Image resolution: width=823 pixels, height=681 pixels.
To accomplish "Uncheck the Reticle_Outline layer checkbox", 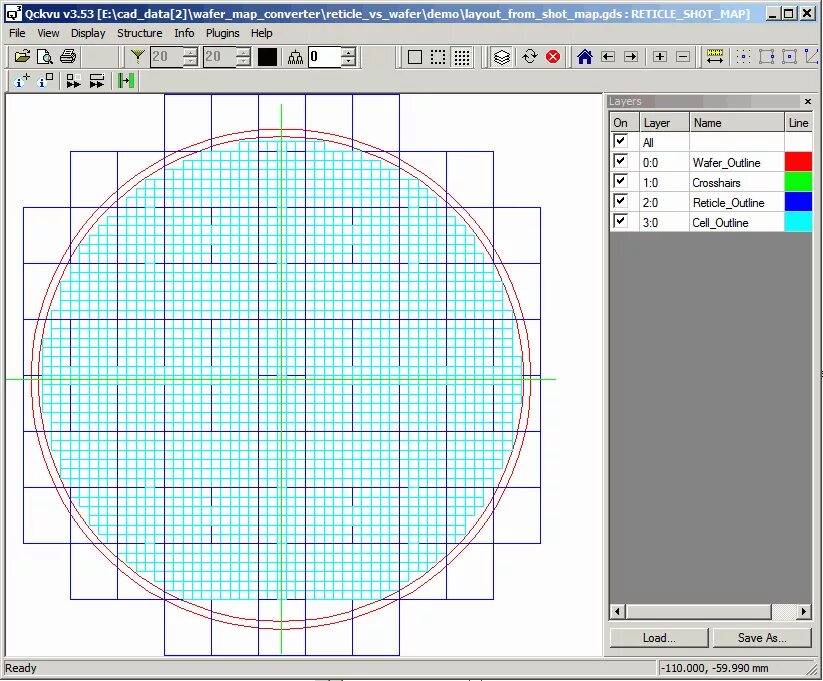I will pos(620,201).
